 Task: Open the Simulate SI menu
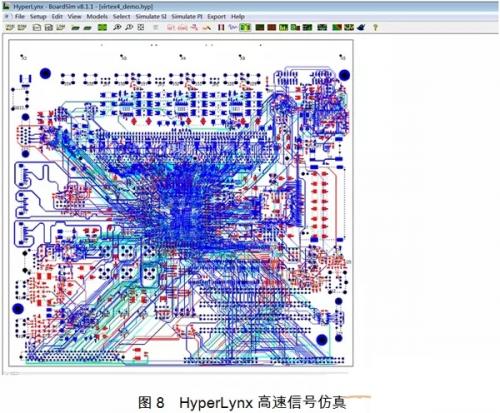pyautogui.click(x=151, y=16)
